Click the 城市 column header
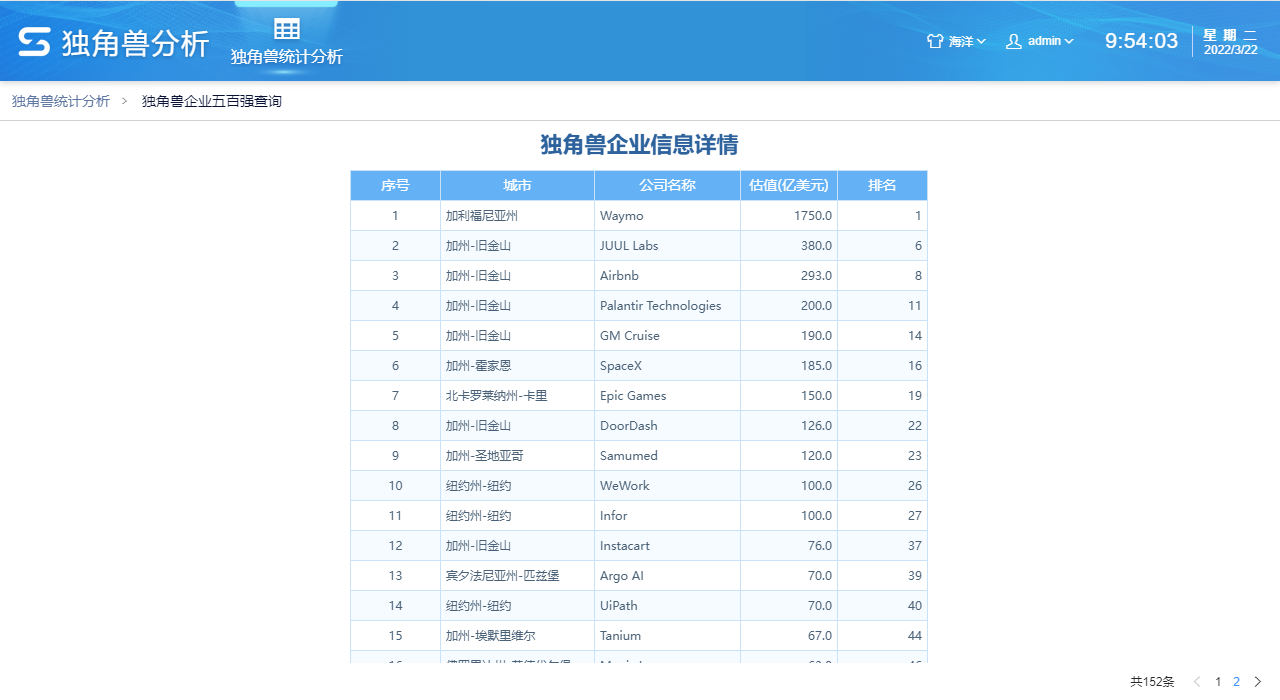 [517, 185]
